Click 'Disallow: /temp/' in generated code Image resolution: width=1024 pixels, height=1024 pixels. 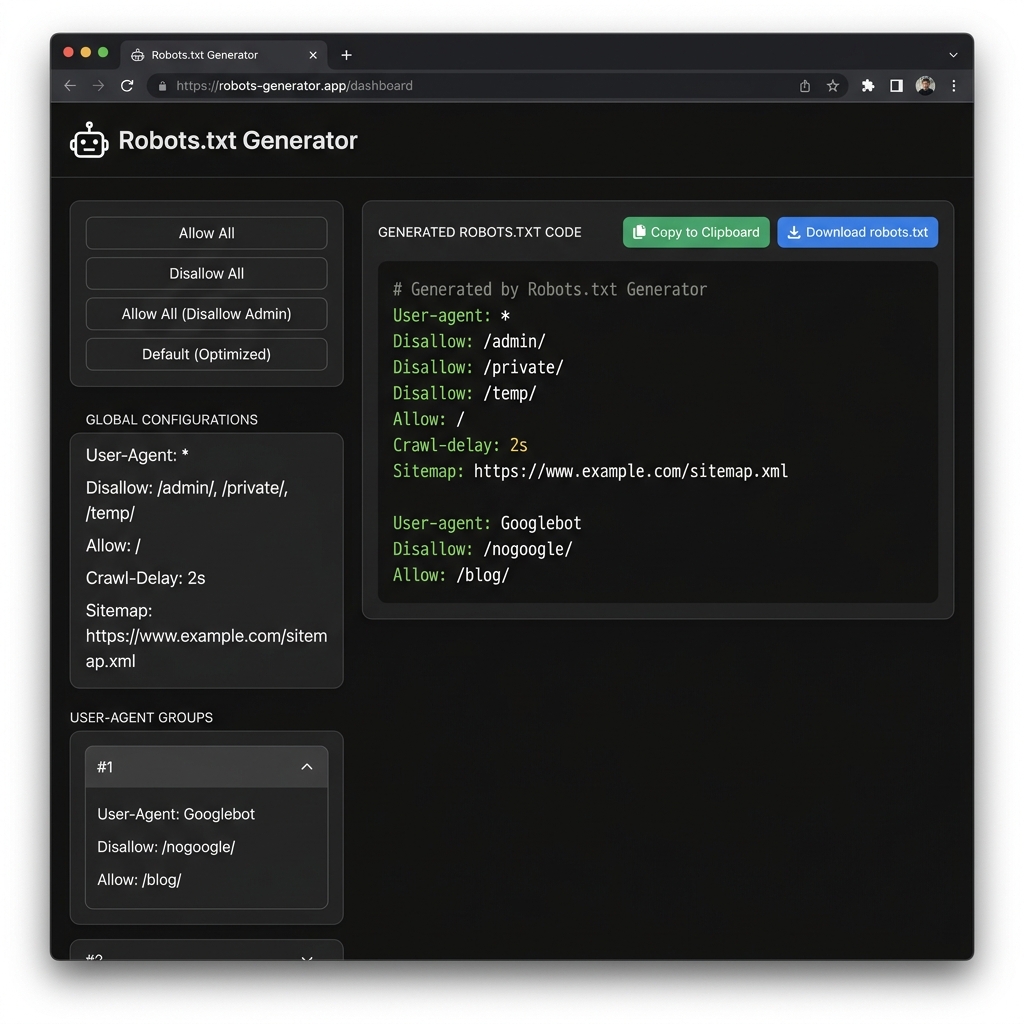click(464, 394)
